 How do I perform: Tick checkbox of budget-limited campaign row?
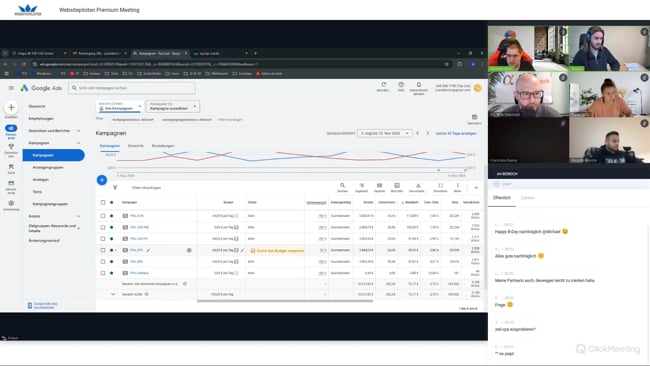pyautogui.click(x=103, y=250)
